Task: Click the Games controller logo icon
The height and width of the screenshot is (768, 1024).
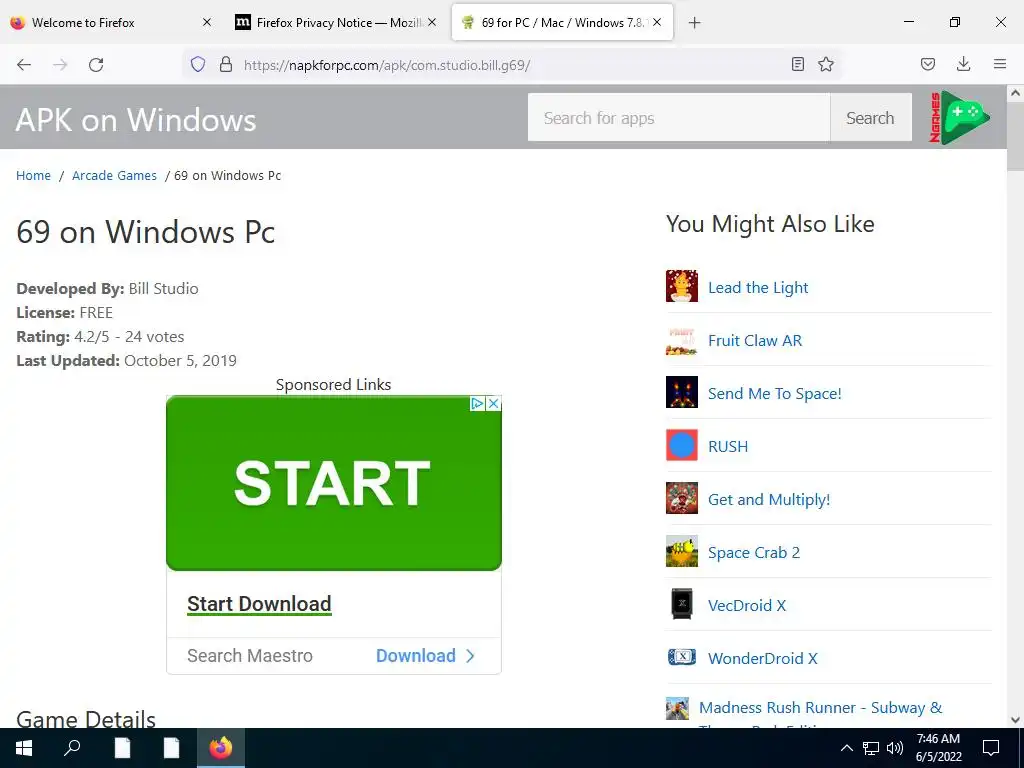Action: (x=959, y=118)
